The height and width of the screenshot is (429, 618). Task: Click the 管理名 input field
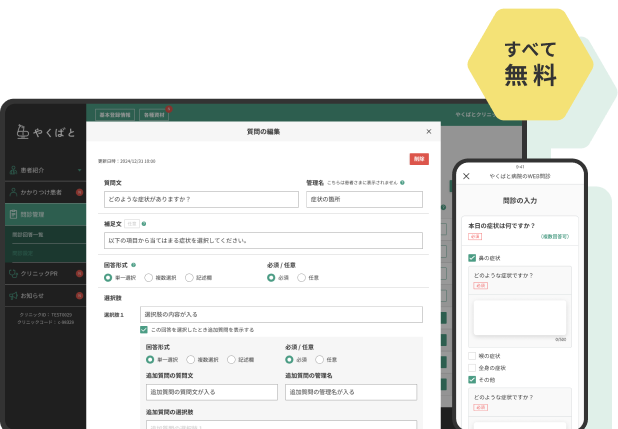pyautogui.click(x=364, y=200)
